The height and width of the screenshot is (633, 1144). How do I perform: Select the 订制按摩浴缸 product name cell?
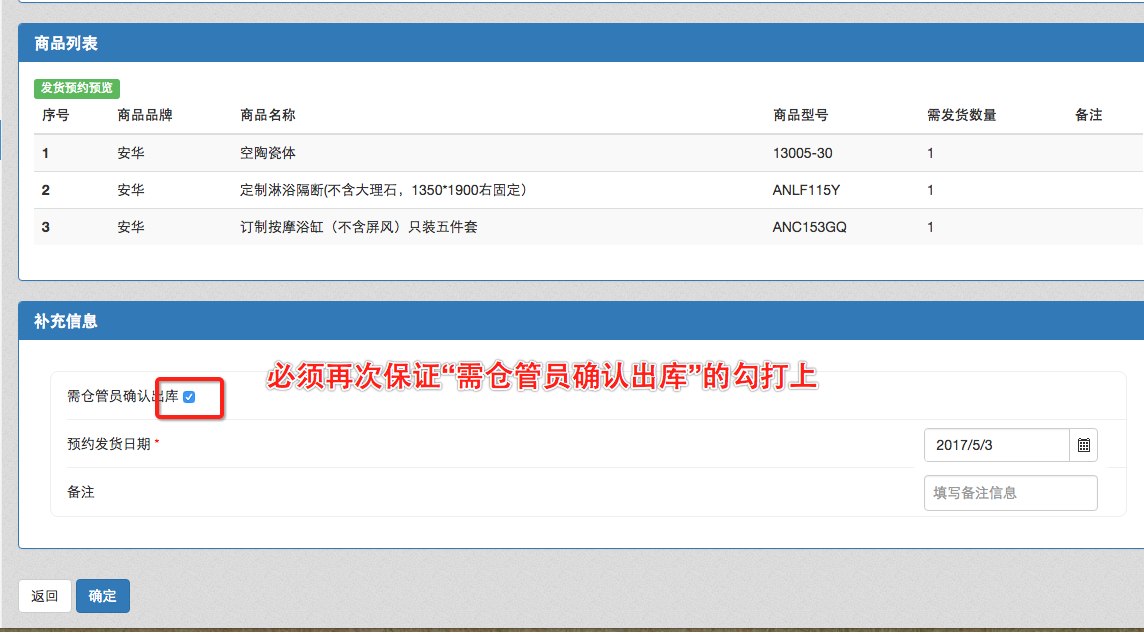click(358, 227)
